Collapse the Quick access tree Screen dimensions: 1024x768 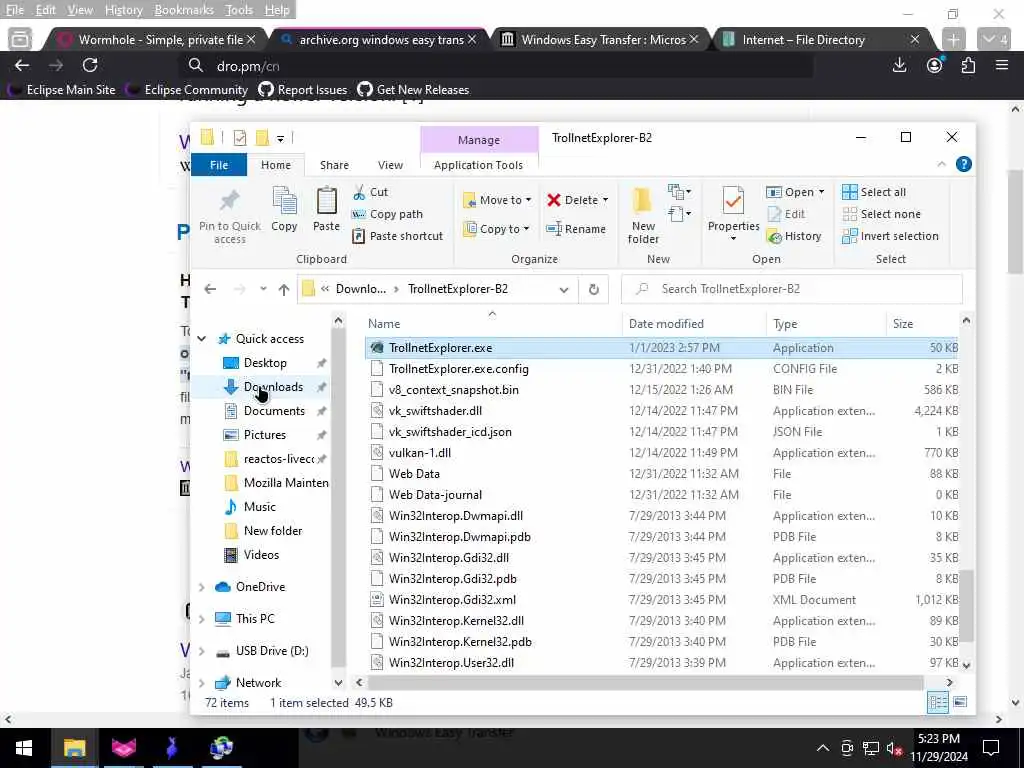[202, 338]
